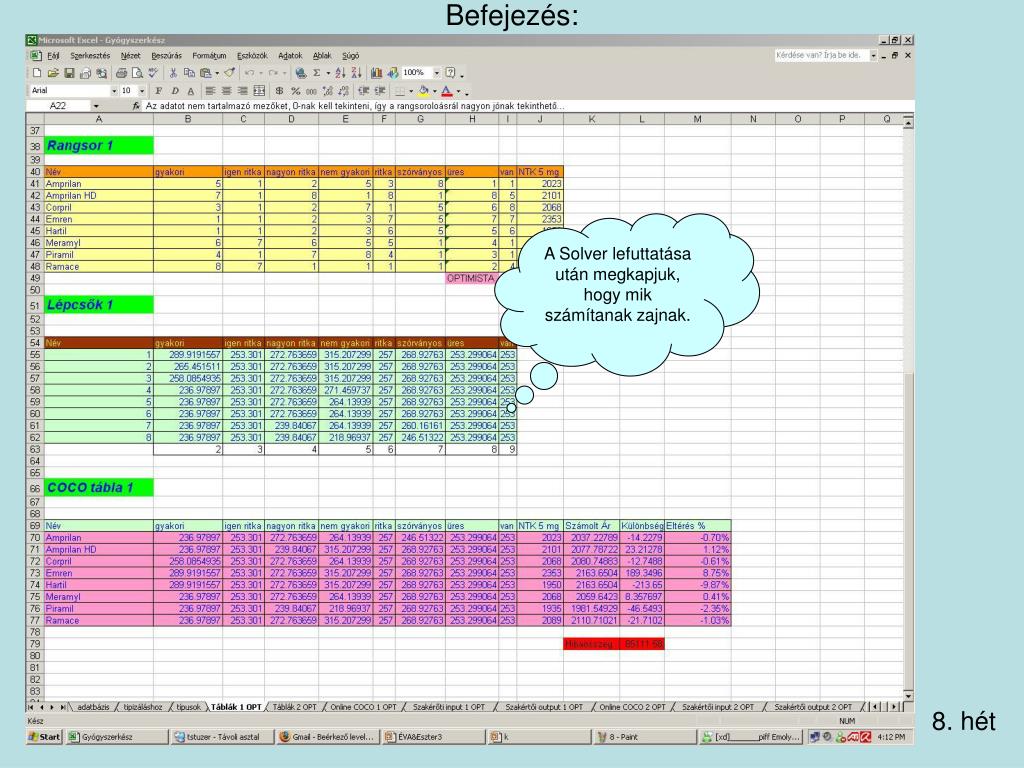Switch to the tstuzer - Távoli asztal taskbar window
The height and width of the screenshot is (768, 1024).
[222, 737]
